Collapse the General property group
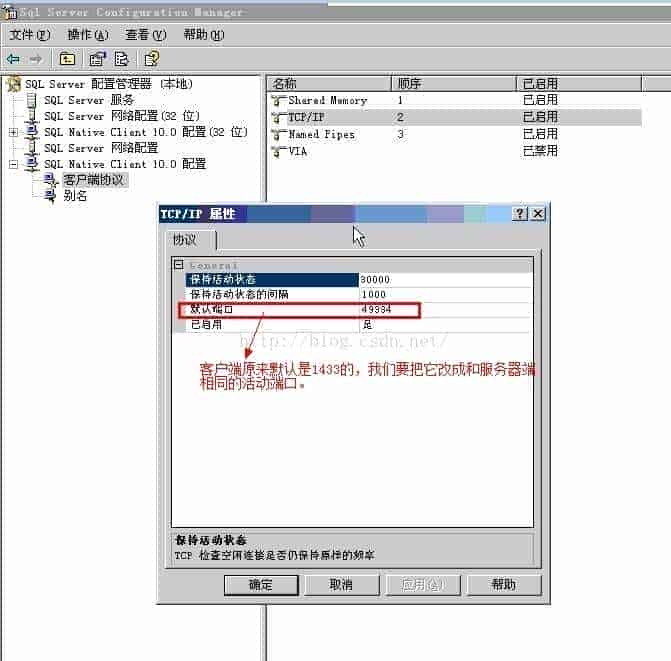This screenshot has width=671, height=661. [178, 265]
